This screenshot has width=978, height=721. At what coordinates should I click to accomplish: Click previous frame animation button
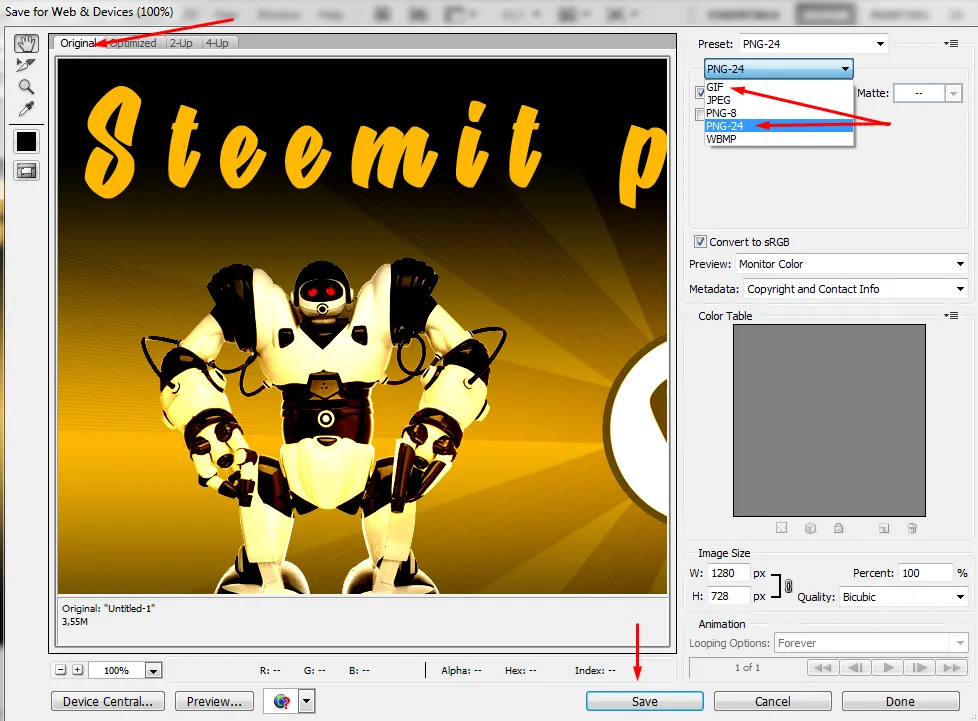click(x=855, y=667)
